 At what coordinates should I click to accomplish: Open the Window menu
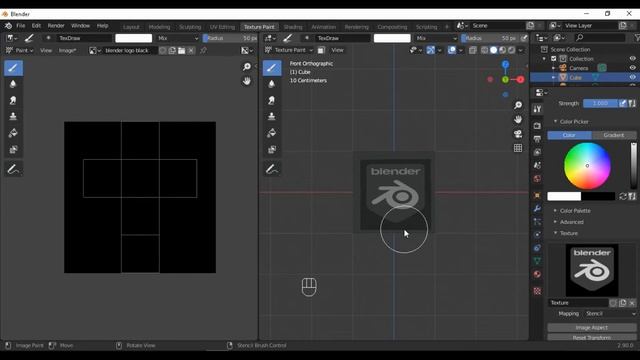pyautogui.click(x=80, y=26)
